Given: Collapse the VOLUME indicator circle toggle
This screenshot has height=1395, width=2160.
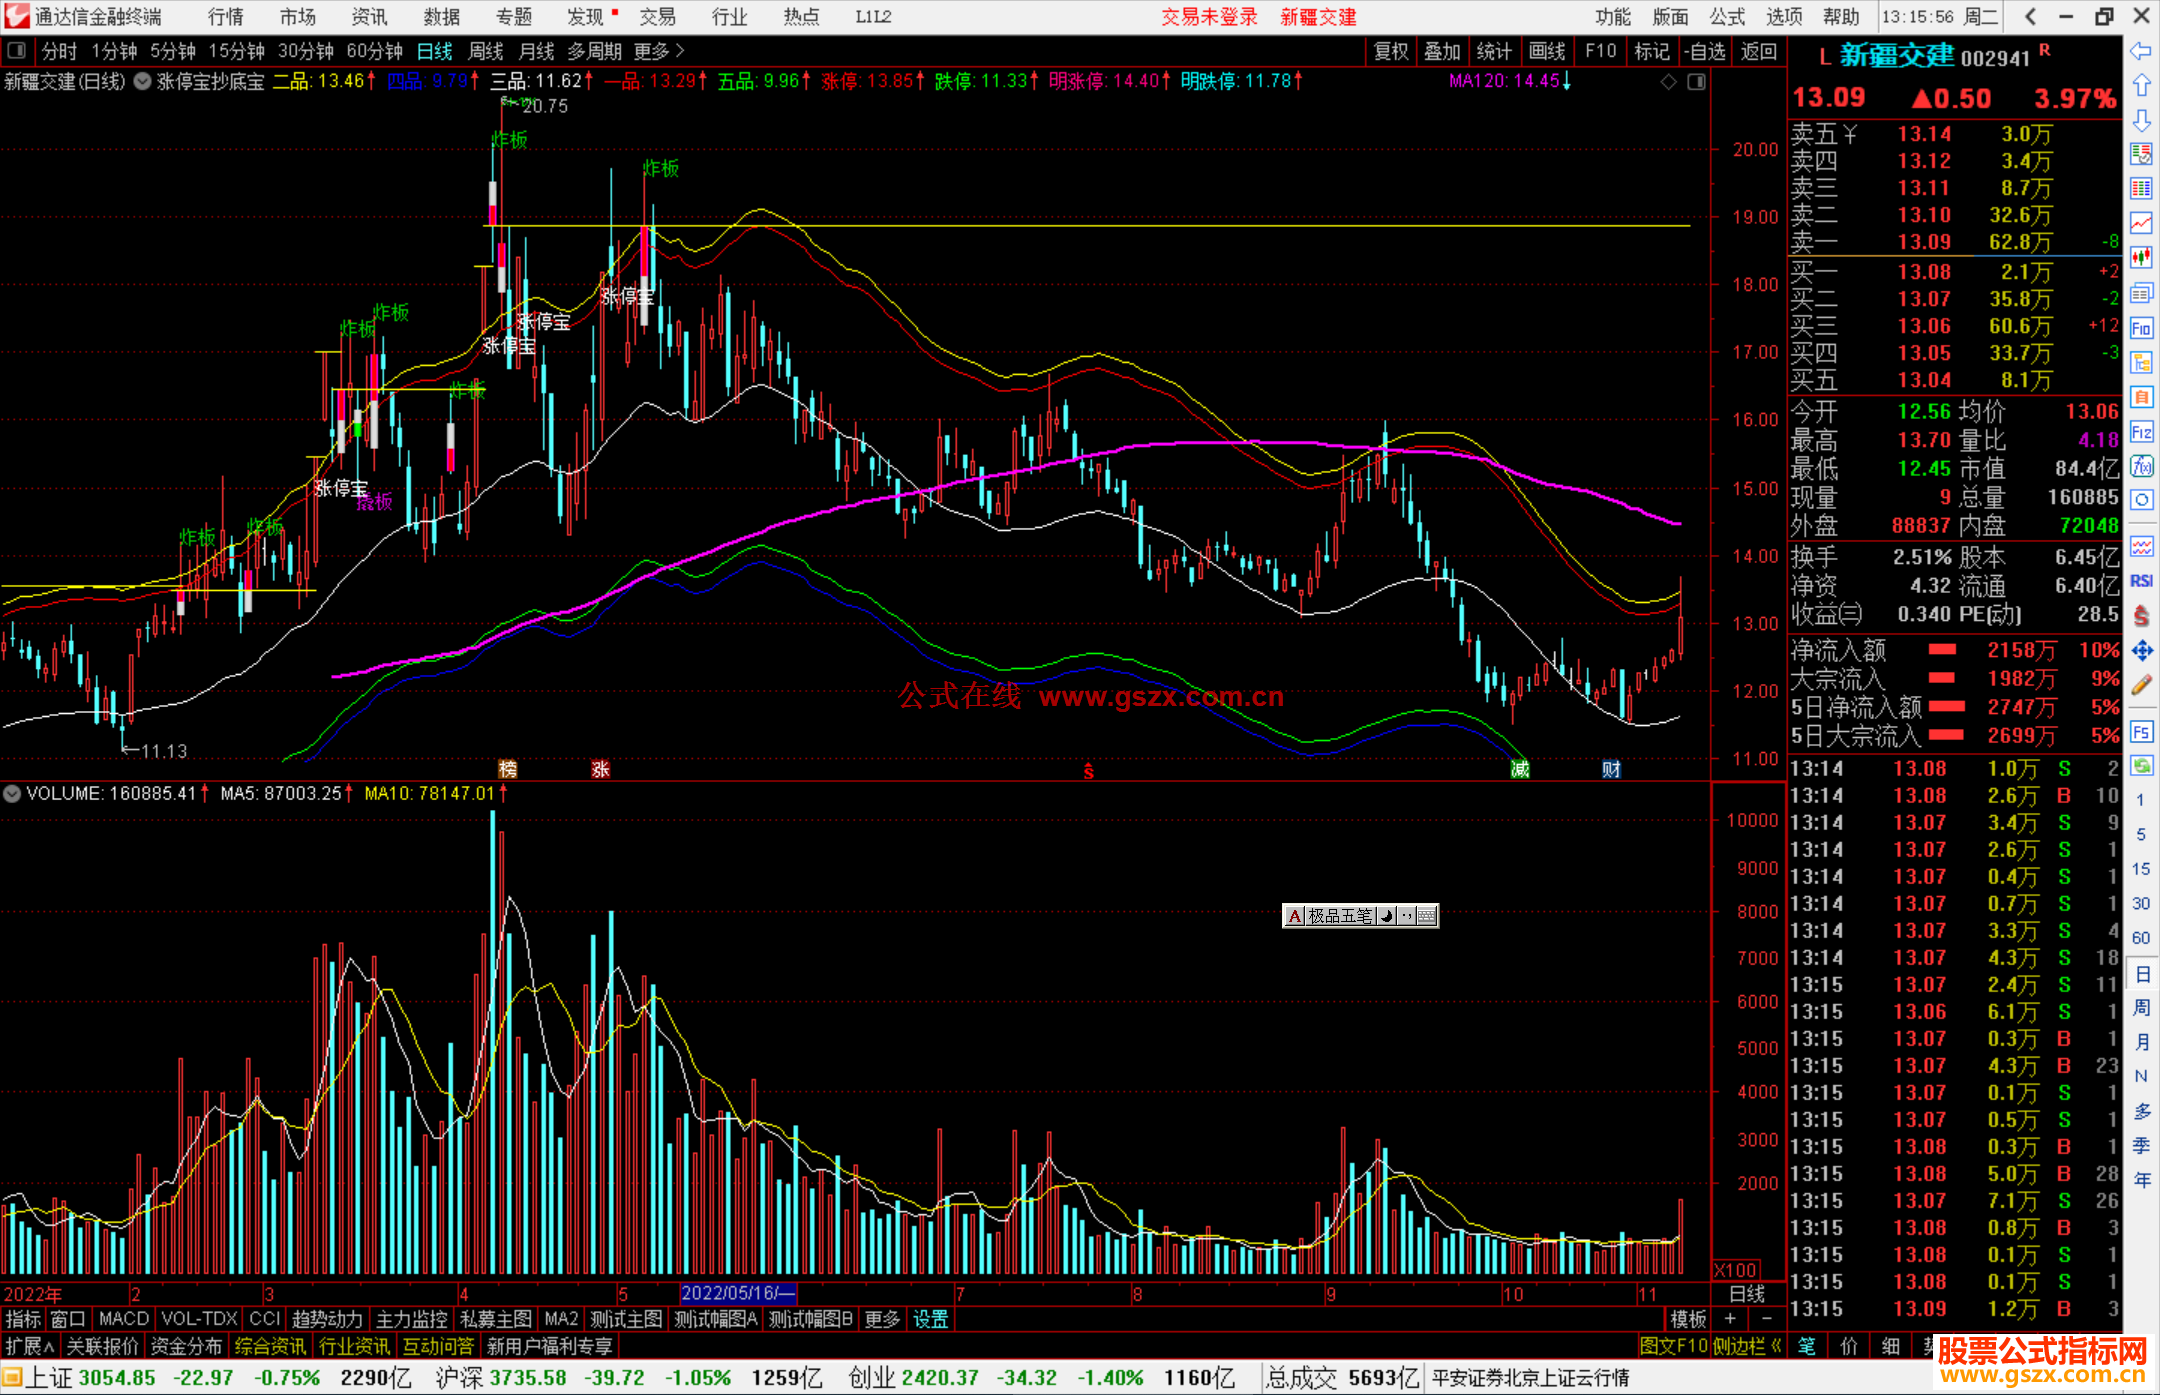Looking at the screenshot, I should coord(12,794).
